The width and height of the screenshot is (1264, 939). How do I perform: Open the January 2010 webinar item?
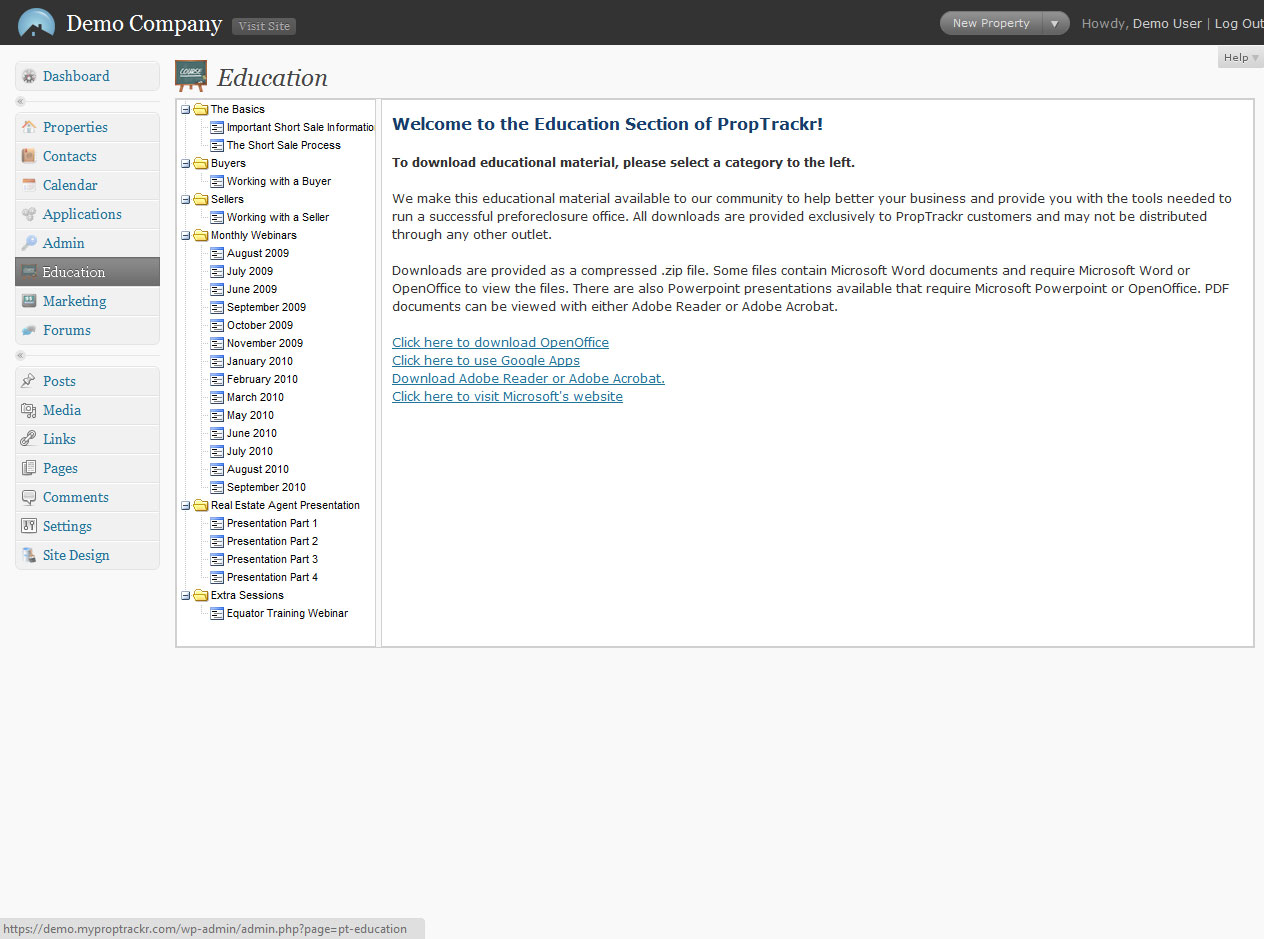pos(259,361)
